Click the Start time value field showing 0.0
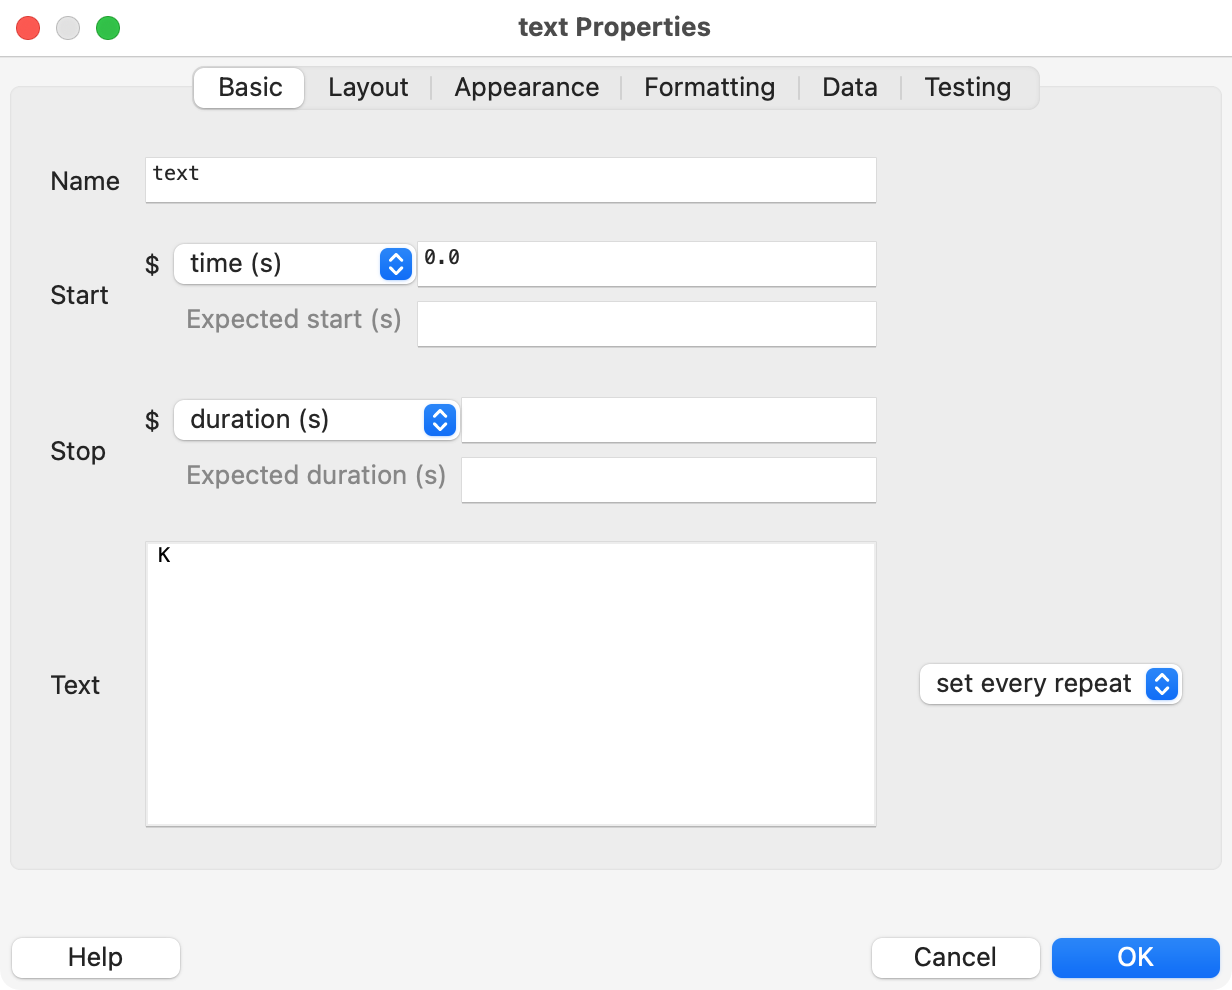This screenshot has height=990, width=1232. [646, 263]
